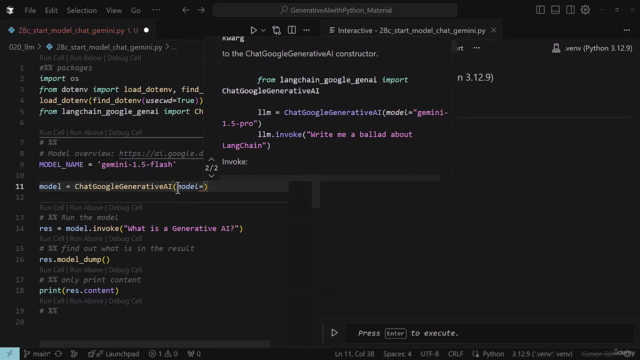Open editor more actions ellipsis

pyautogui.click(x=307, y=30)
